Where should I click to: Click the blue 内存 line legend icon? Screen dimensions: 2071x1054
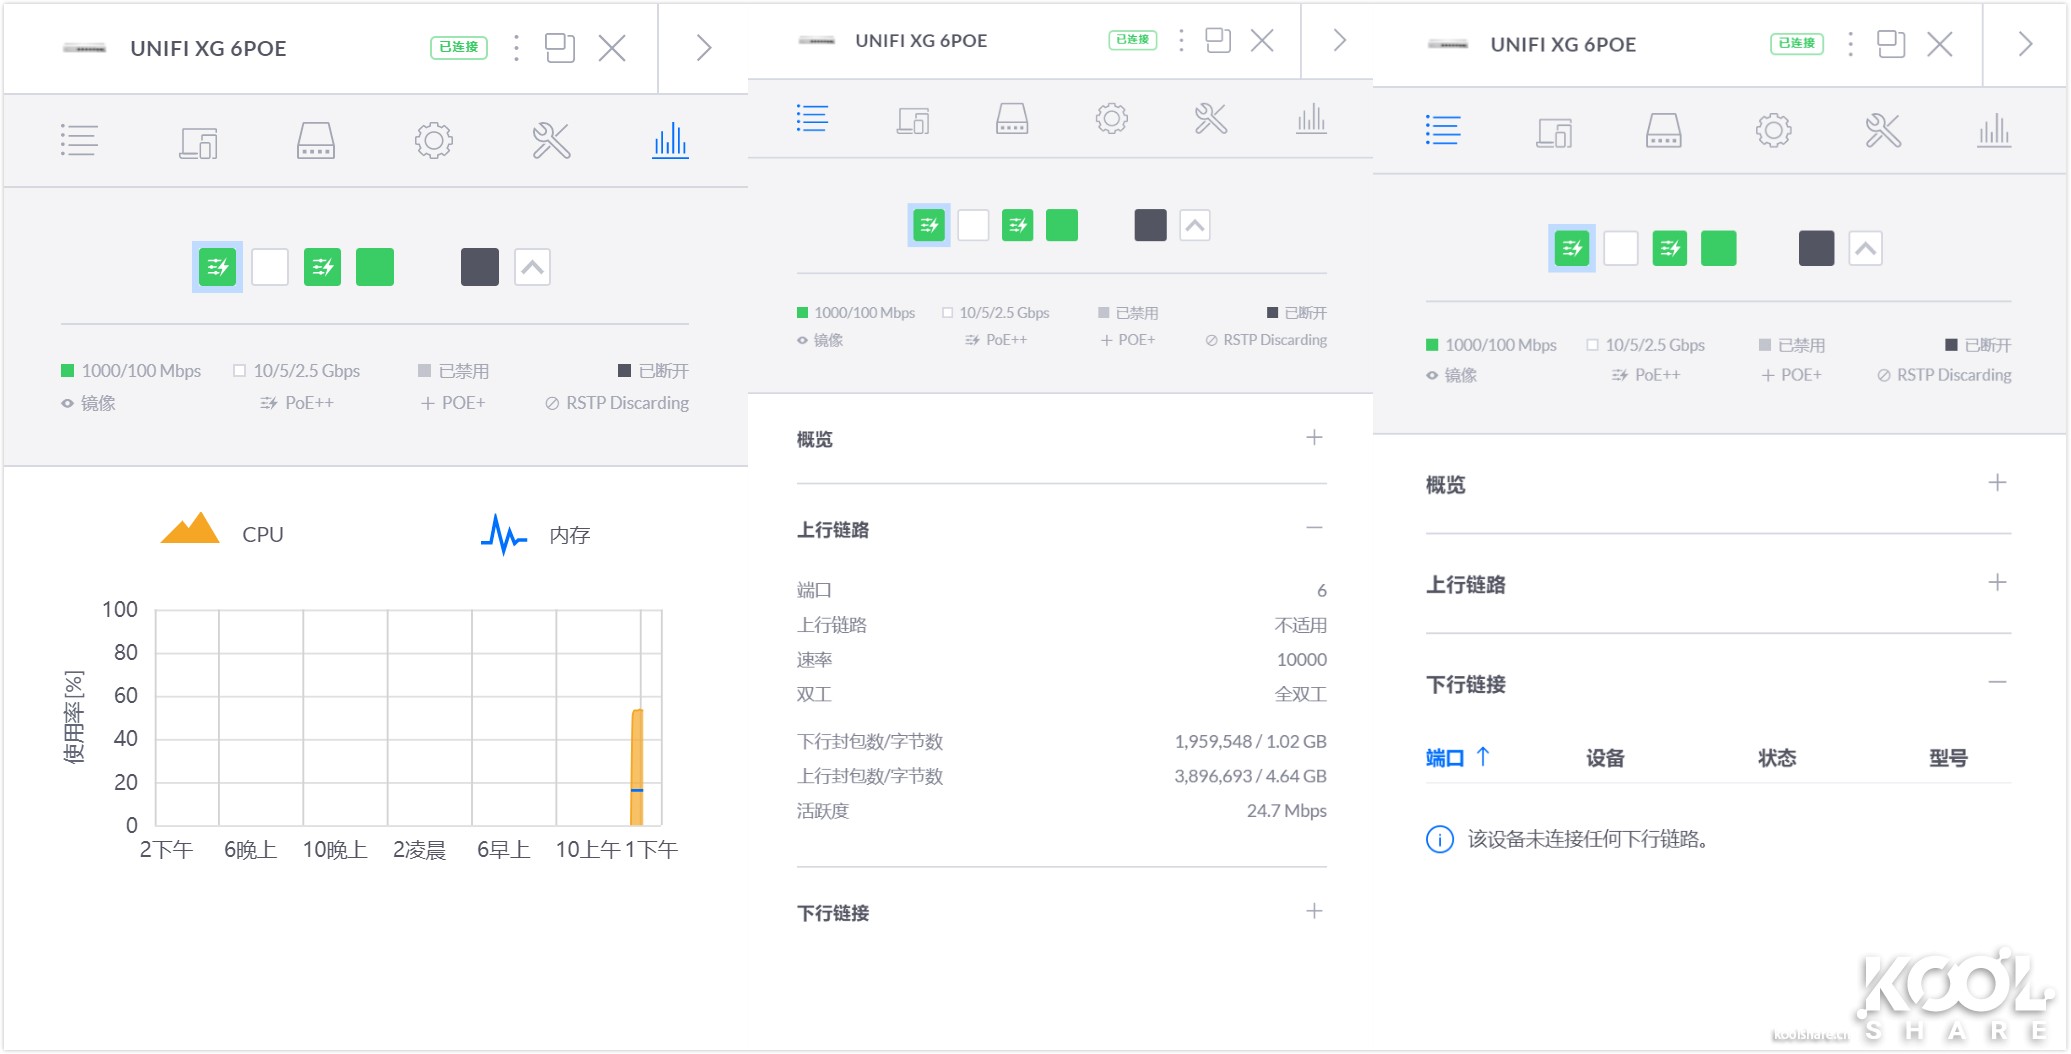tap(503, 534)
